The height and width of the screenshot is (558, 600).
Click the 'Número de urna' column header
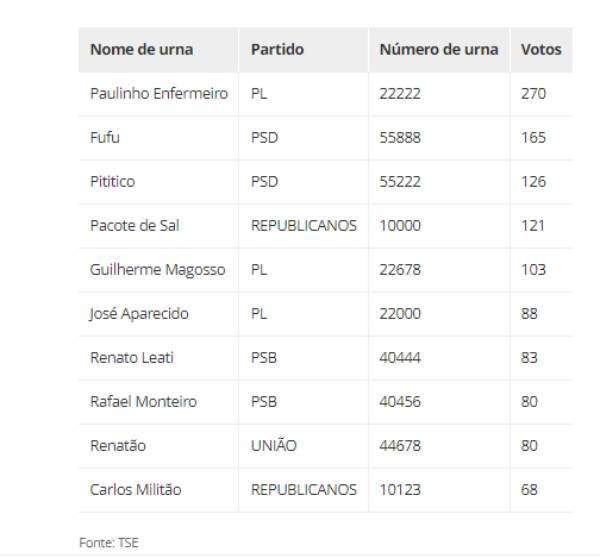[439, 50]
